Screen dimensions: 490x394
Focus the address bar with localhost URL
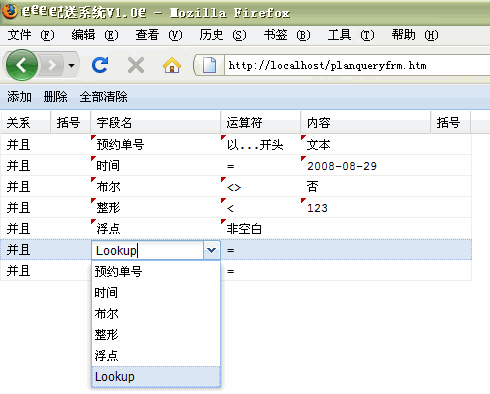[x=357, y=65]
